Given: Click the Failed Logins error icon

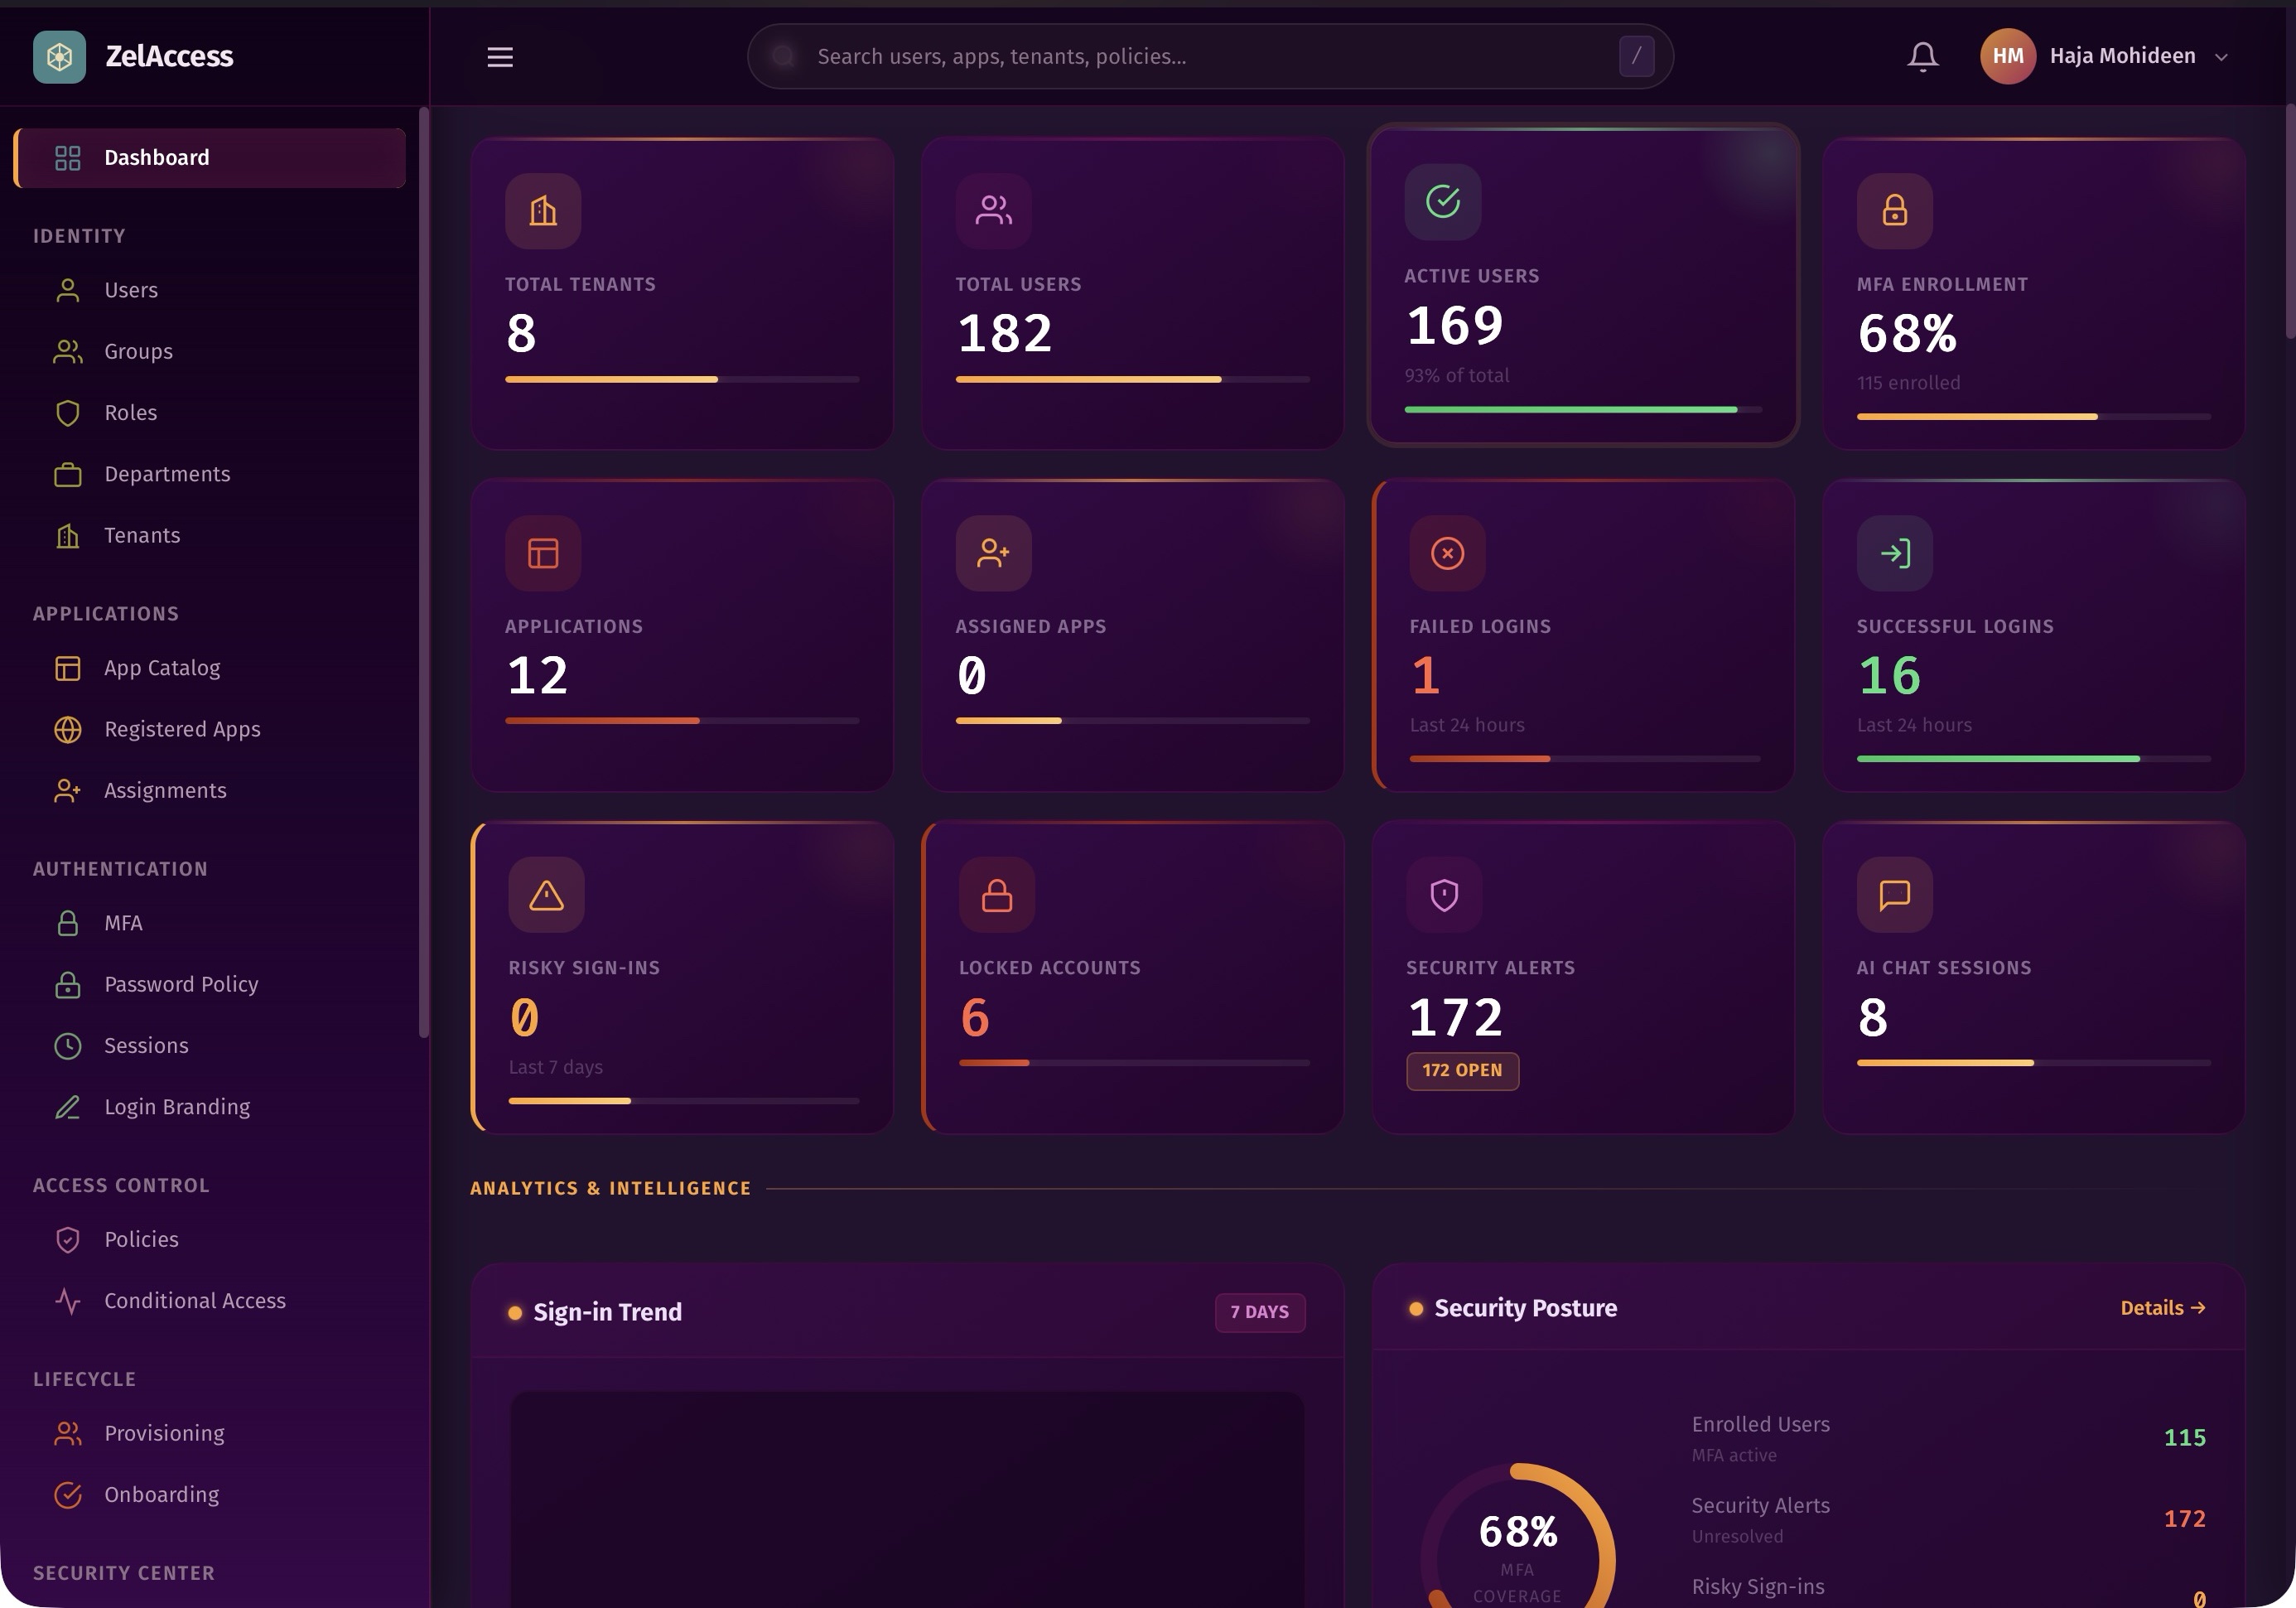Looking at the screenshot, I should (1446, 553).
